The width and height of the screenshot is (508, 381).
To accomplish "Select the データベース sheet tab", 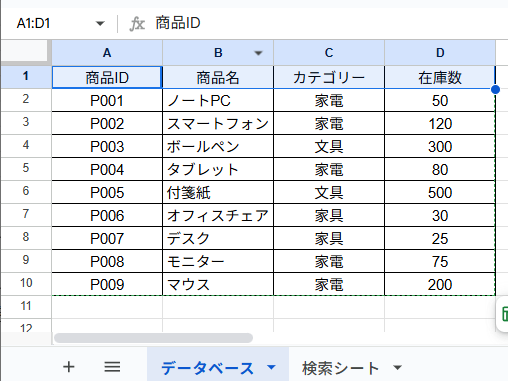I will pos(207,368).
